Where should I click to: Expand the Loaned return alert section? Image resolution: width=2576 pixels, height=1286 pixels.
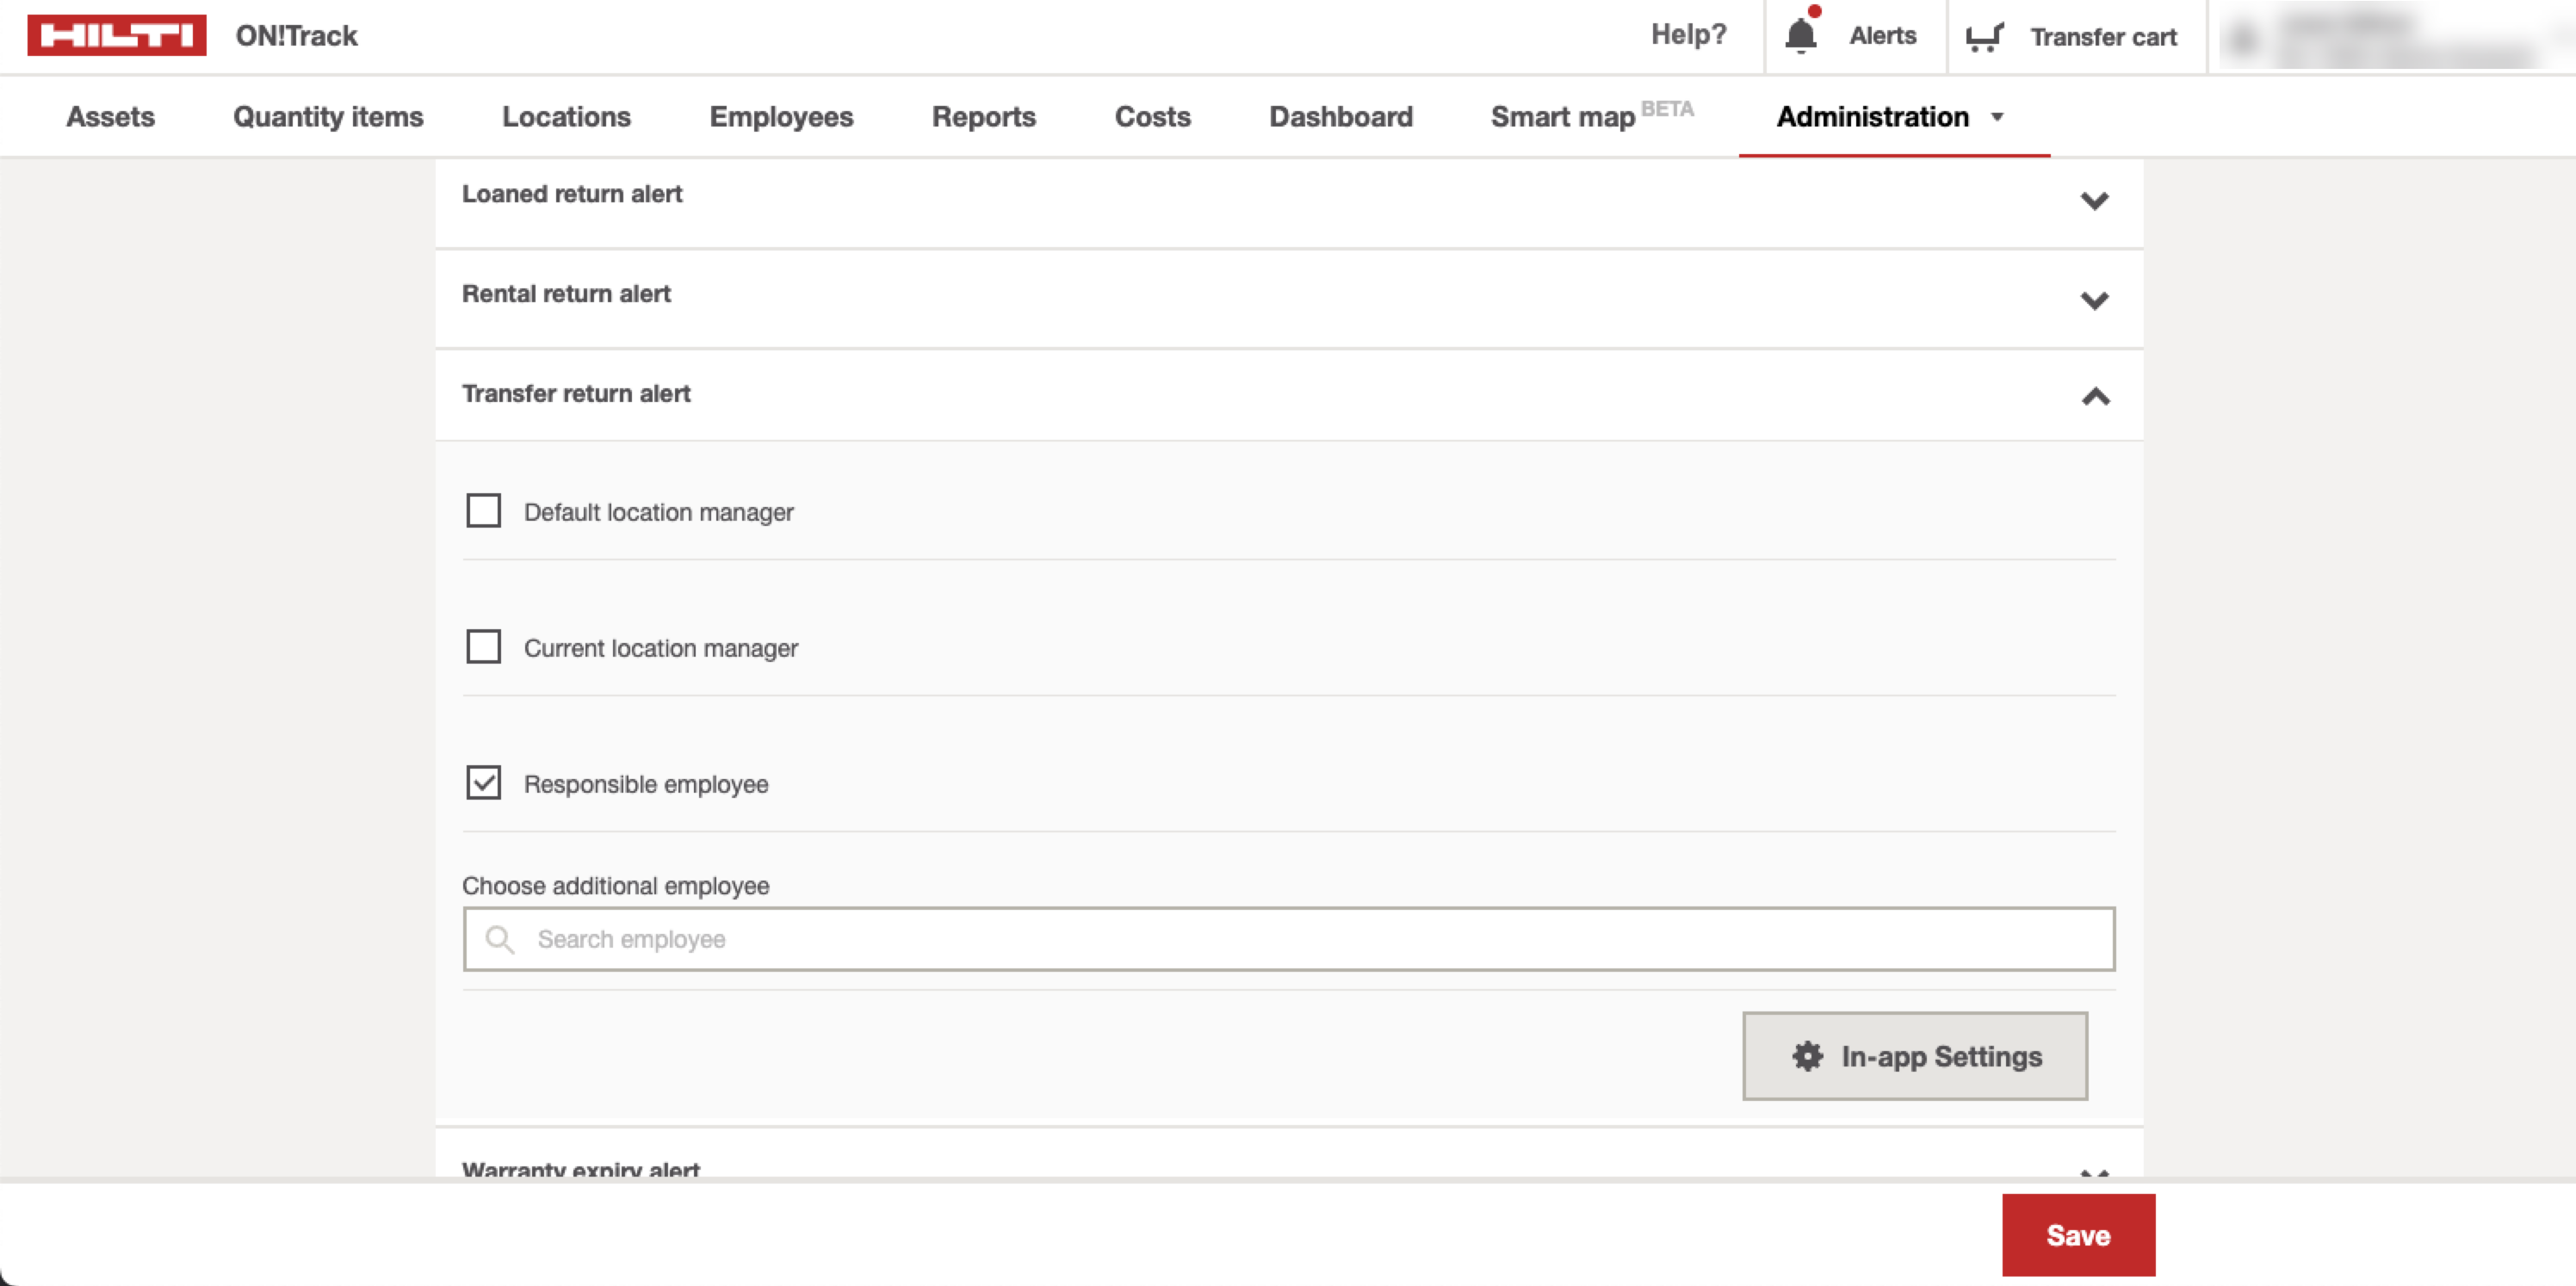pyautogui.click(x=2094, y=200)
